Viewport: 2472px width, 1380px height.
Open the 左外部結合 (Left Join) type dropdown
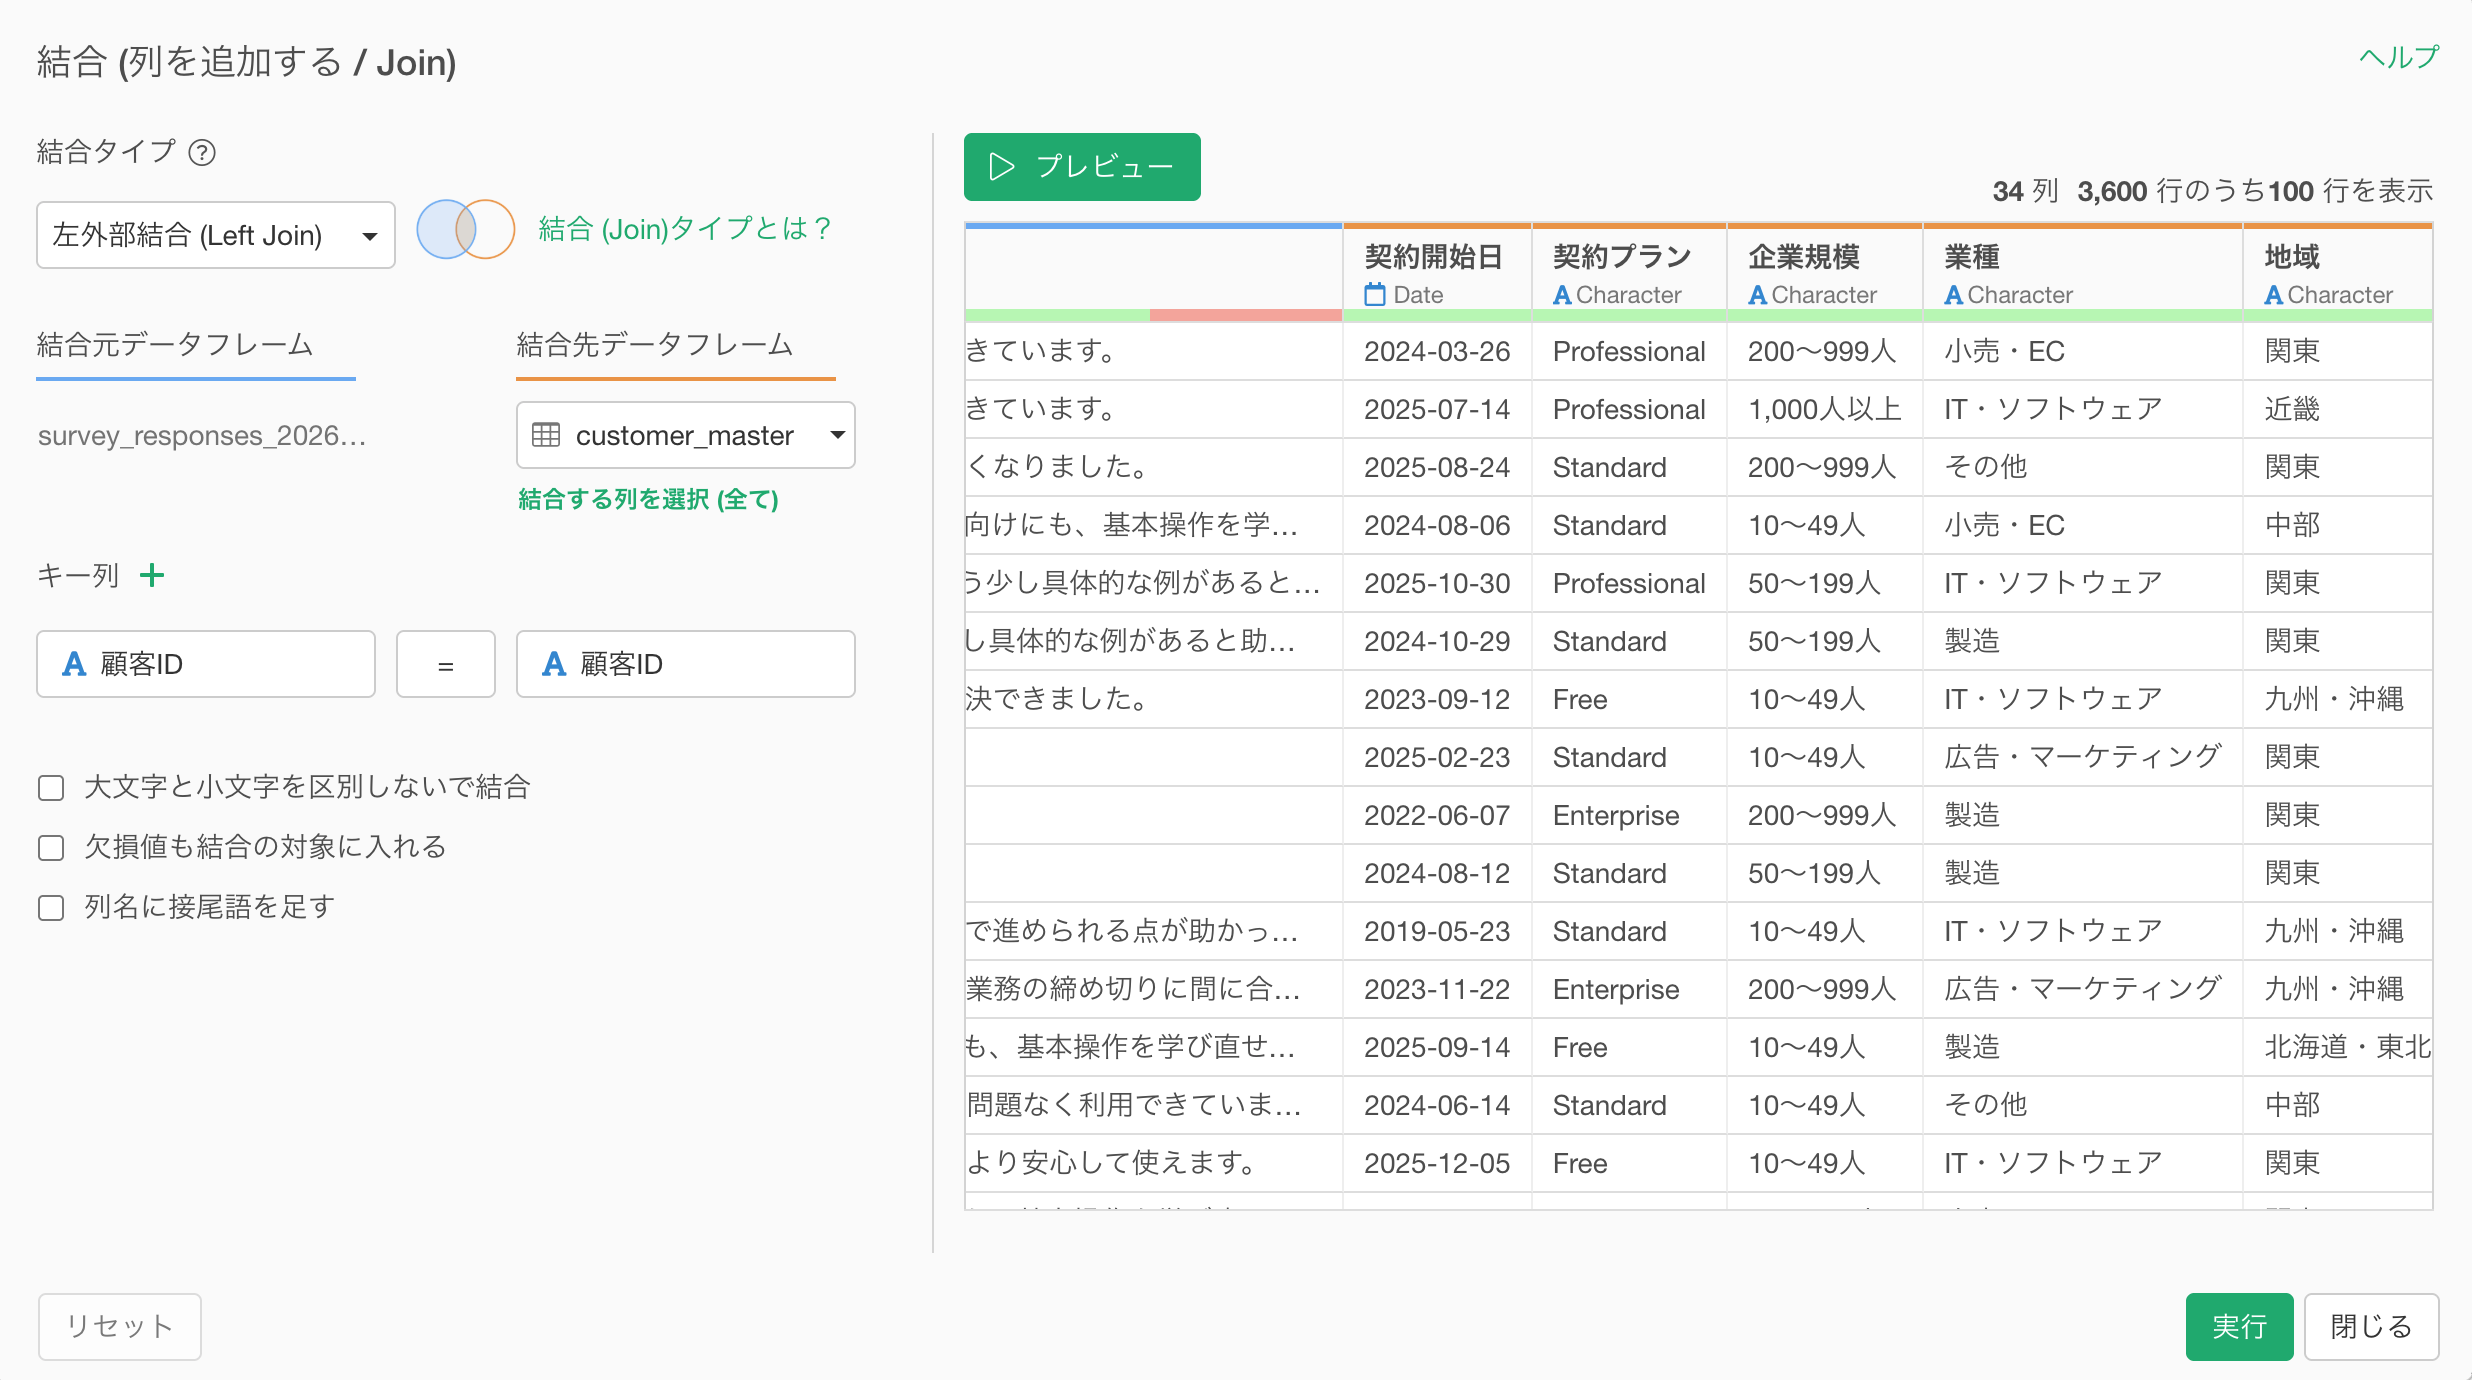[216, 235]
